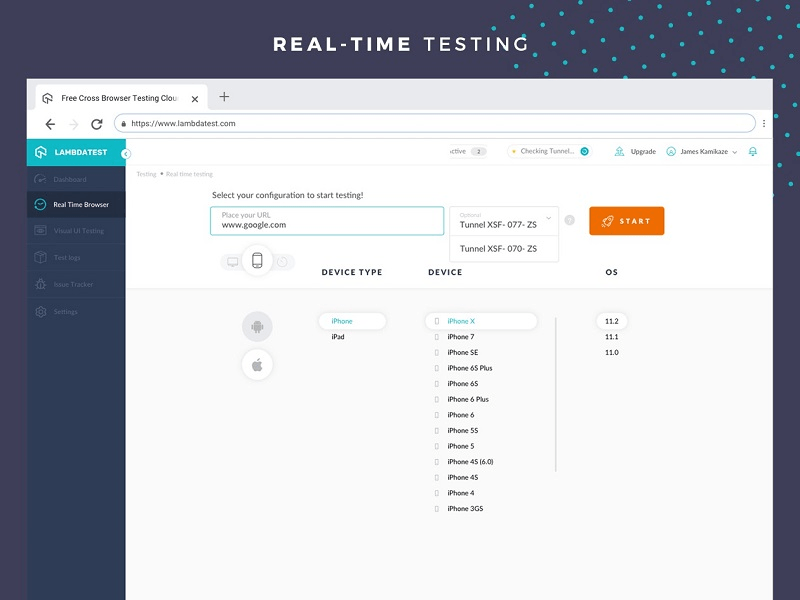Image resolution: width=800 pixels, height=600 pixels.
Task: Select iPhone 5 device
Action: coord(461,446)
